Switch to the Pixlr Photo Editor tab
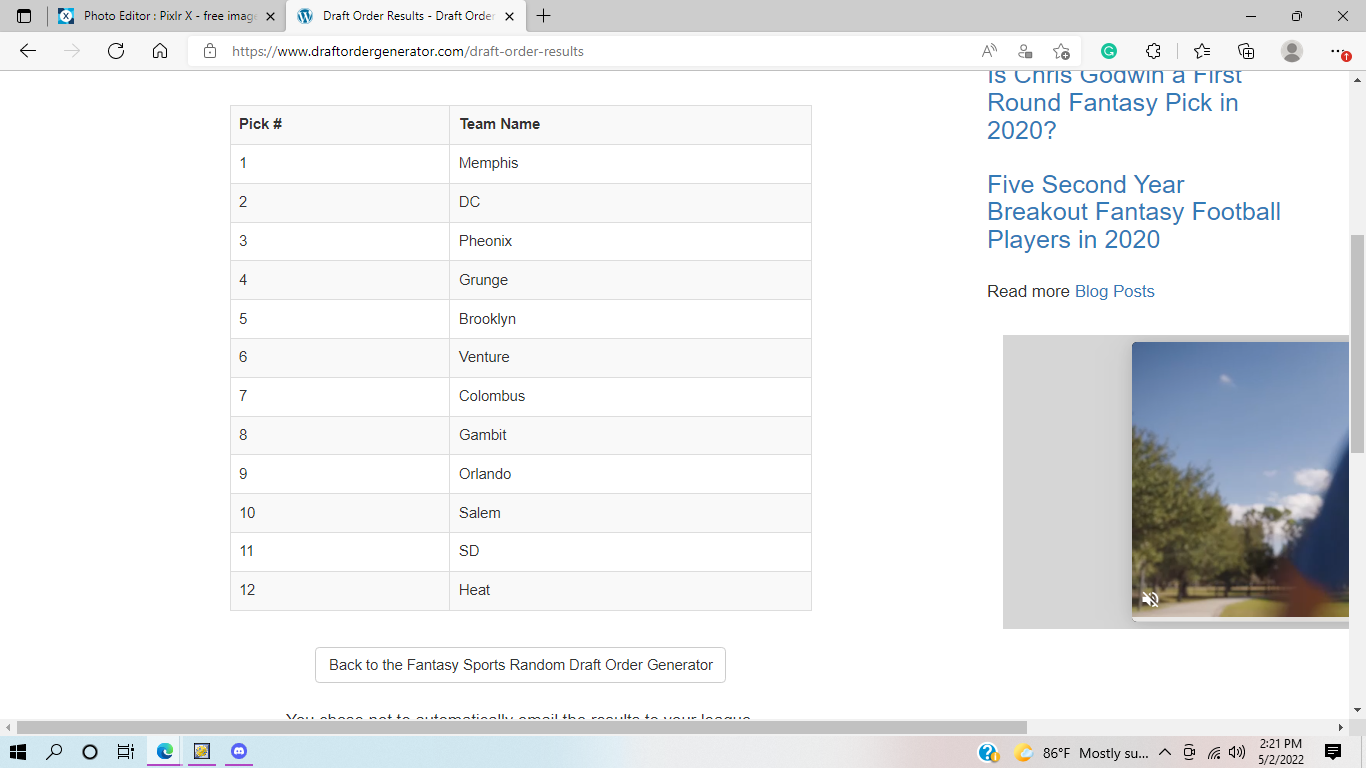1366x768 pixels. coord(160,16)
